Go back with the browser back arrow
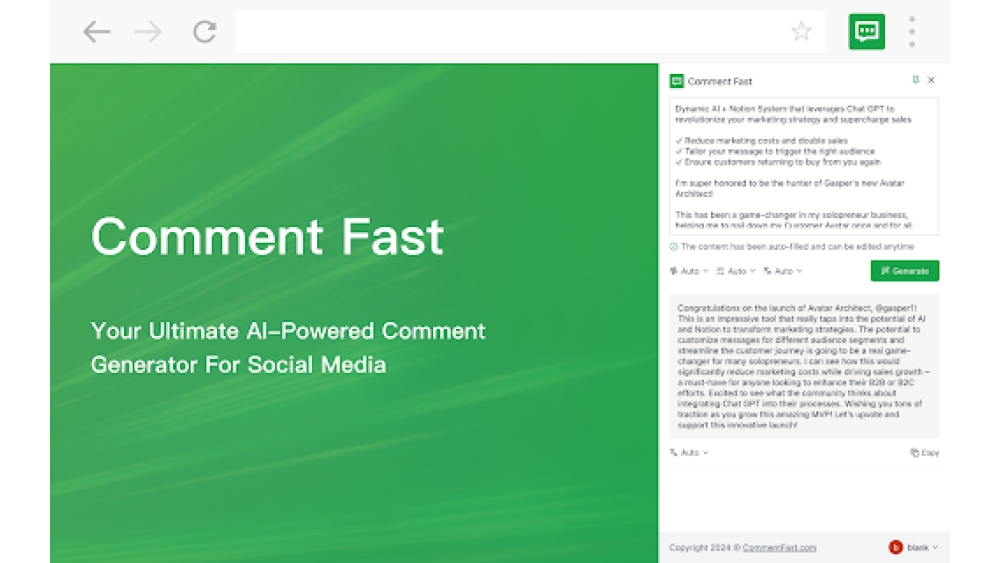 pyautogui.click(x=97, y=31)
